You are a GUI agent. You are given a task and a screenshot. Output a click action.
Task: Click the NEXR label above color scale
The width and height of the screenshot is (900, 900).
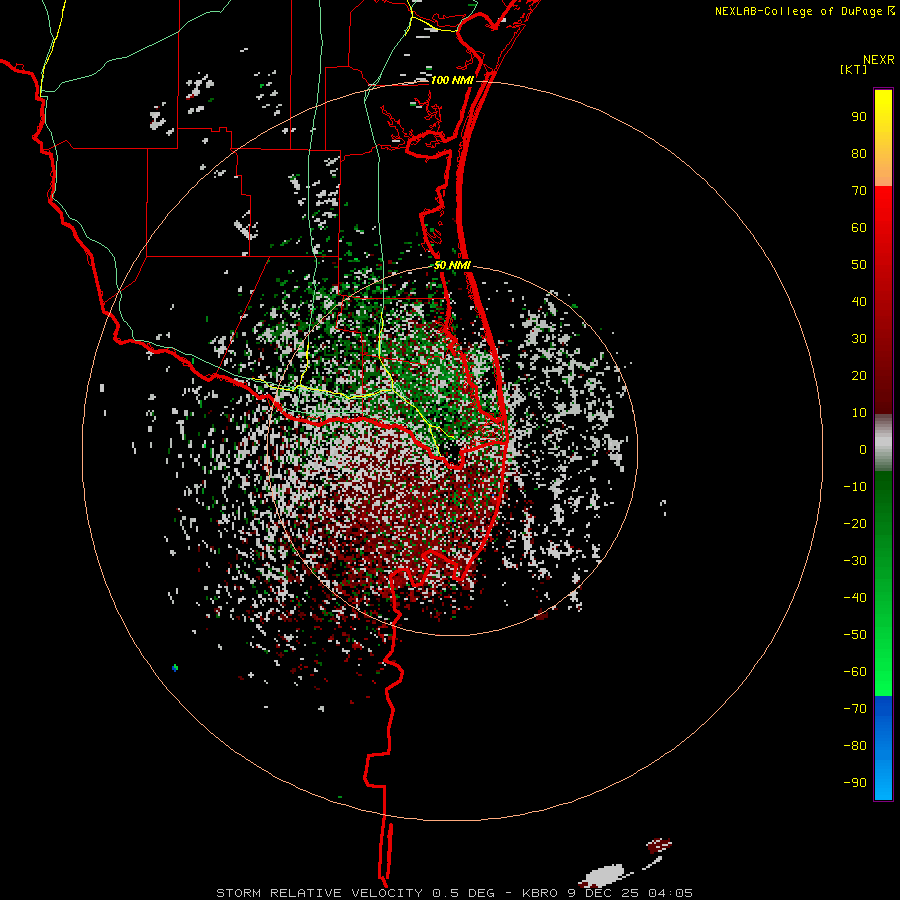click(x=879, y=60)
